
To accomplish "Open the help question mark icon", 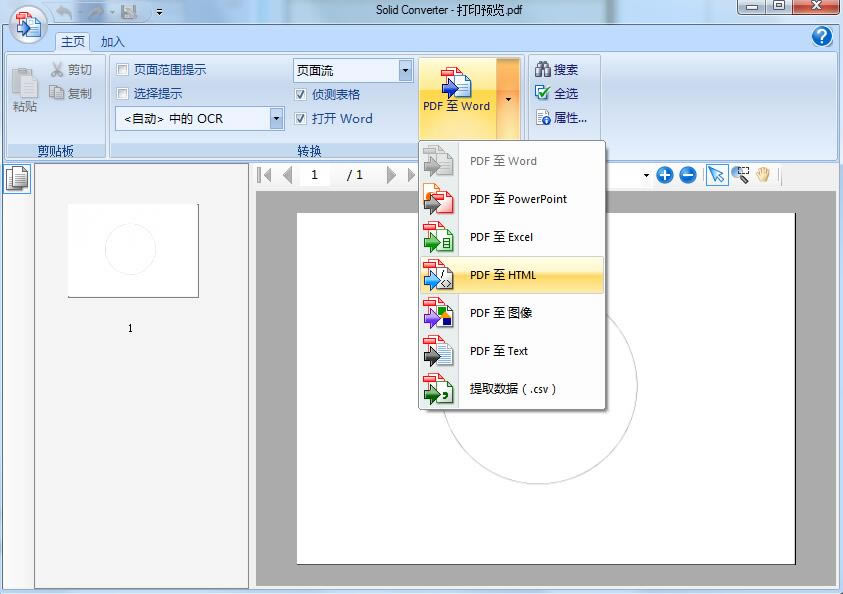I will click(x=821, y=37).
